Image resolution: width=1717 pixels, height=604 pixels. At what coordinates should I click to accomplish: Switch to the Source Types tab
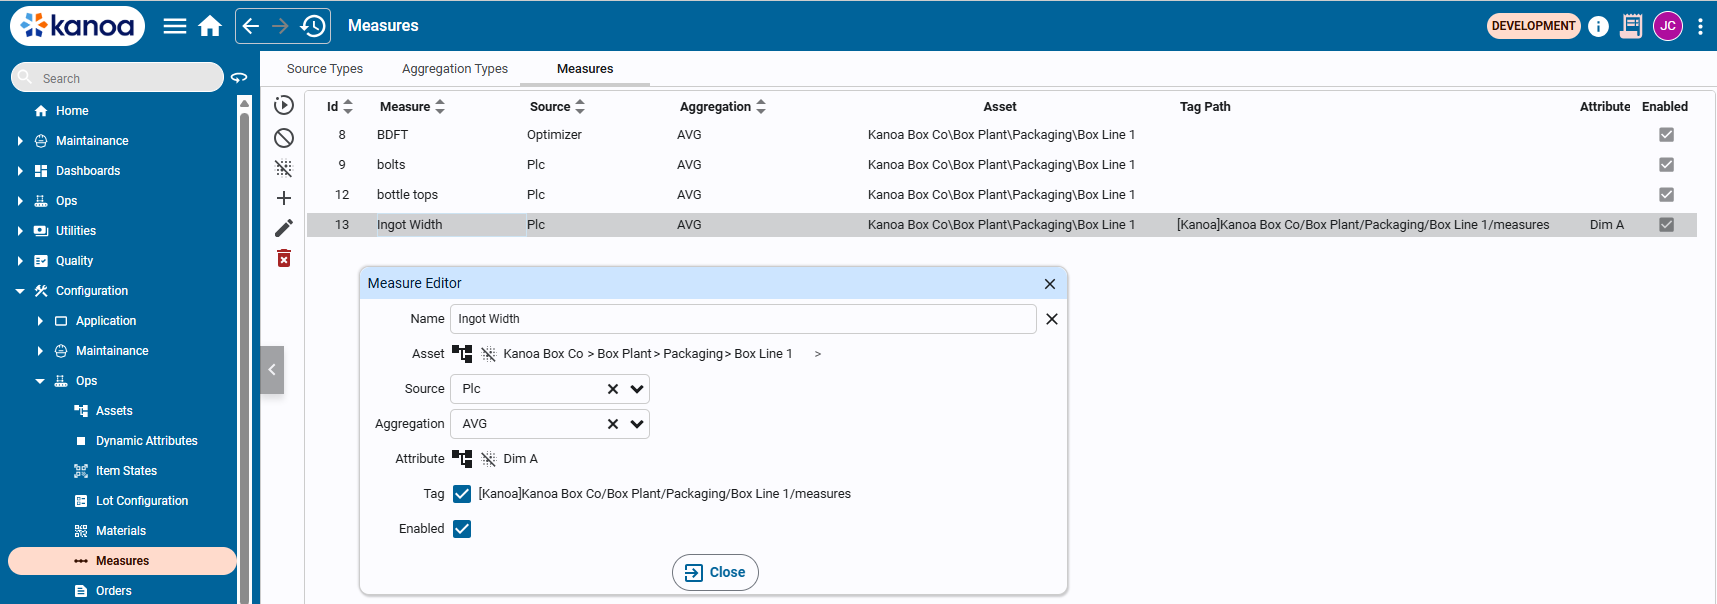325,69
